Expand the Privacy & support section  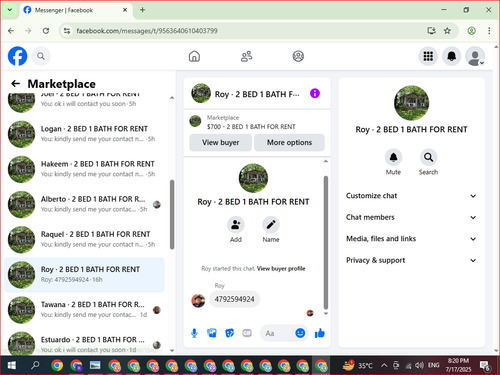[411, 260]
